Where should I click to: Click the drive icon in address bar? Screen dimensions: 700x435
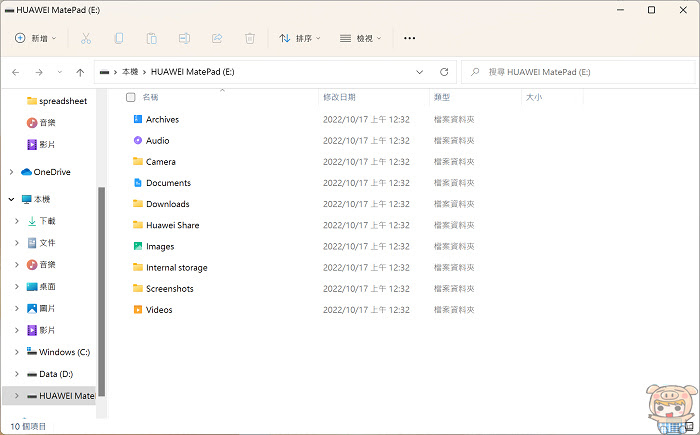104,72
